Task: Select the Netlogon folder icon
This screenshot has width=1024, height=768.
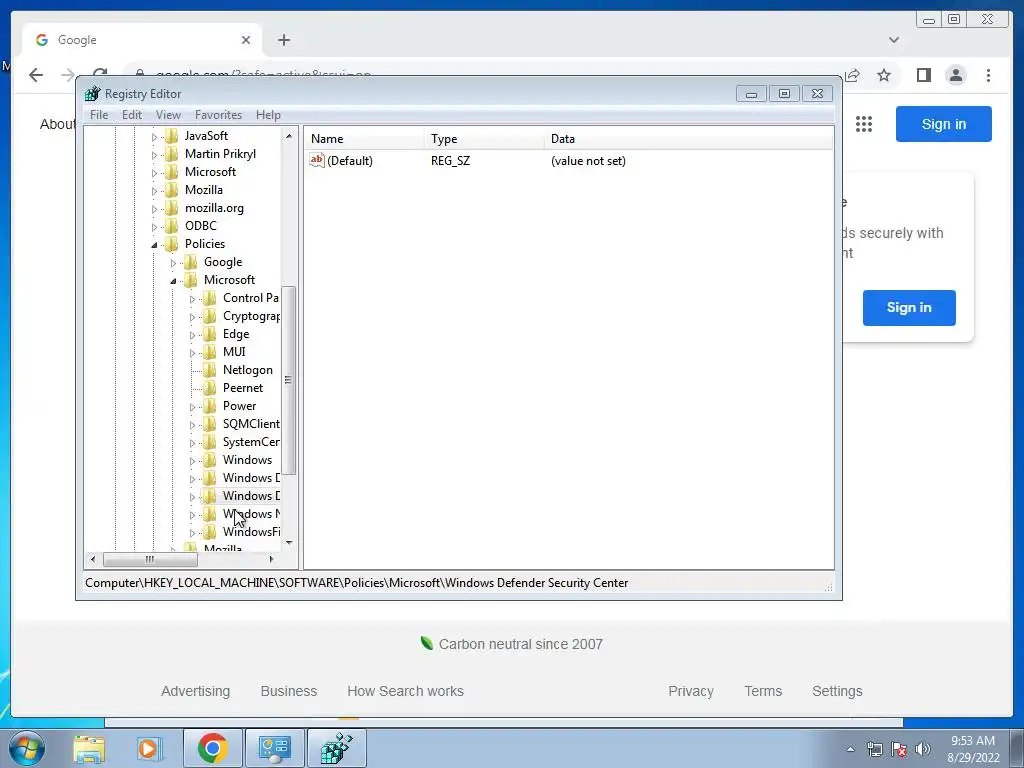Action: click(210, 370)
